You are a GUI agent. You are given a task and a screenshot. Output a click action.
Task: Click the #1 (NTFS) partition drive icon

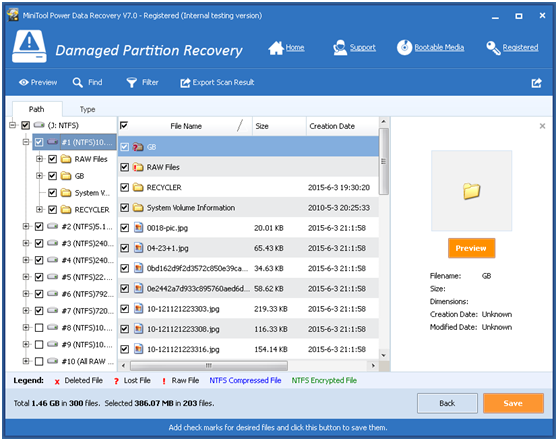[x=52, y=142]
